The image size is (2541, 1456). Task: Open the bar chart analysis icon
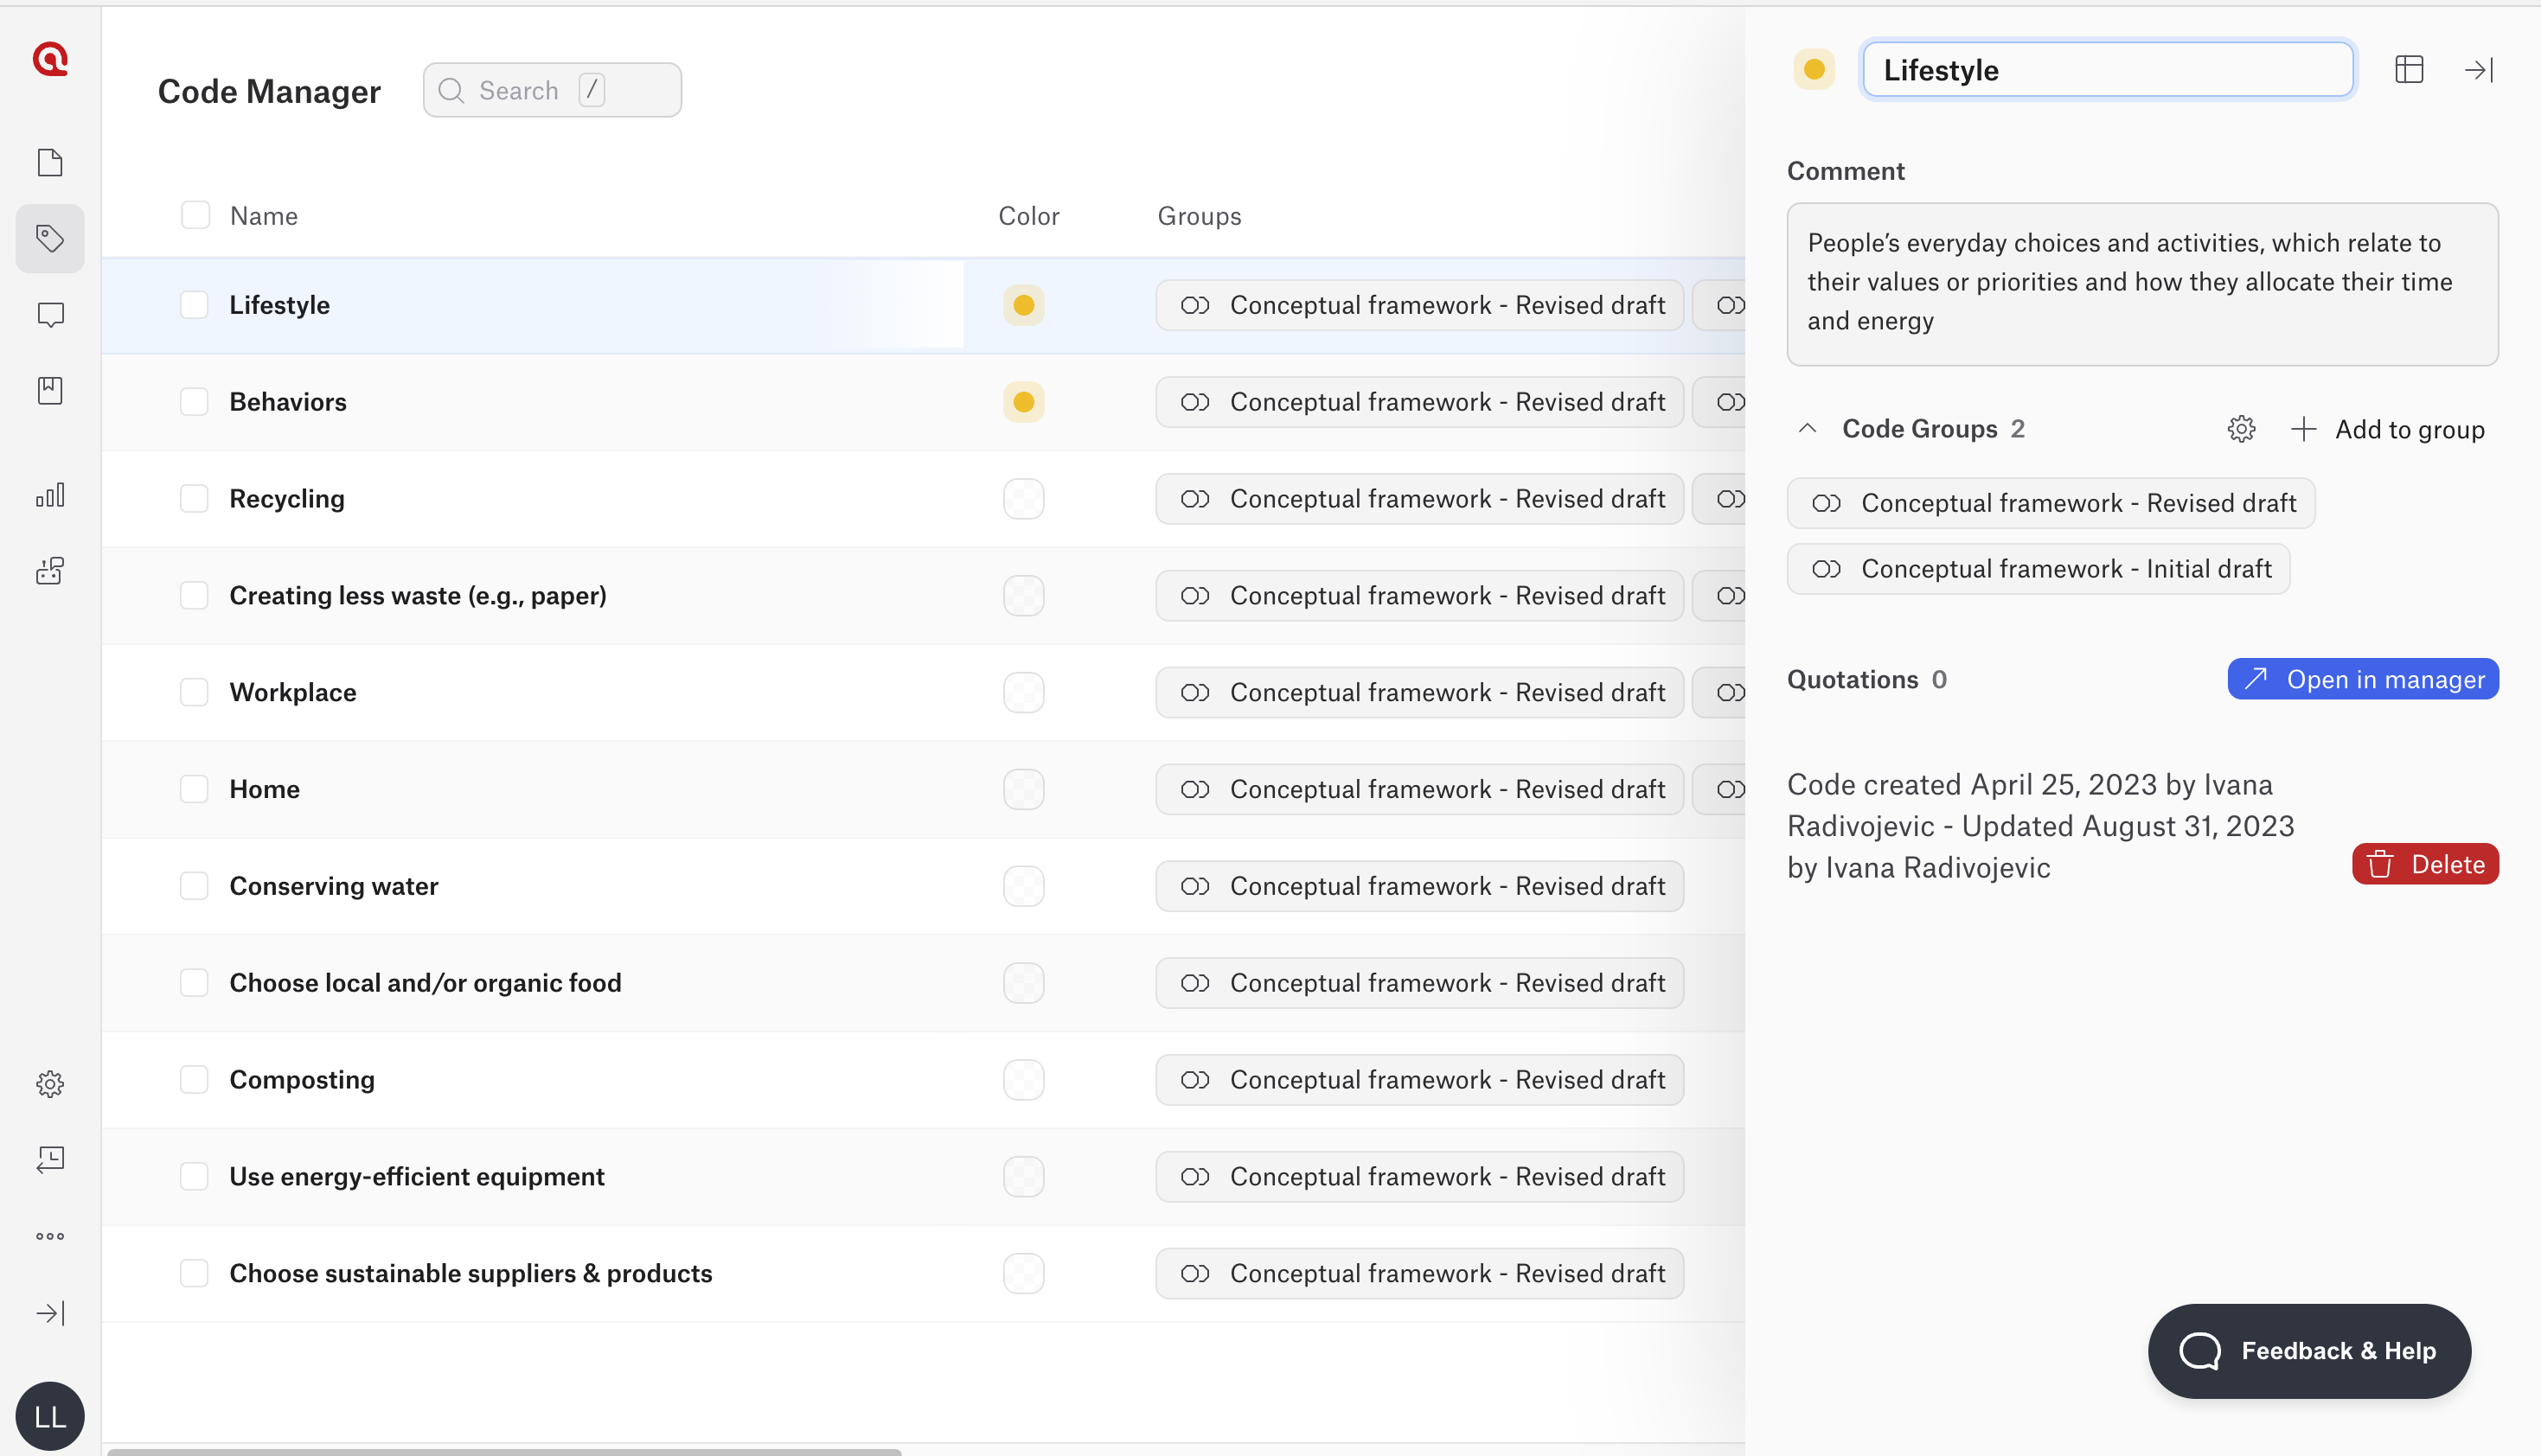tap(50, 495)
